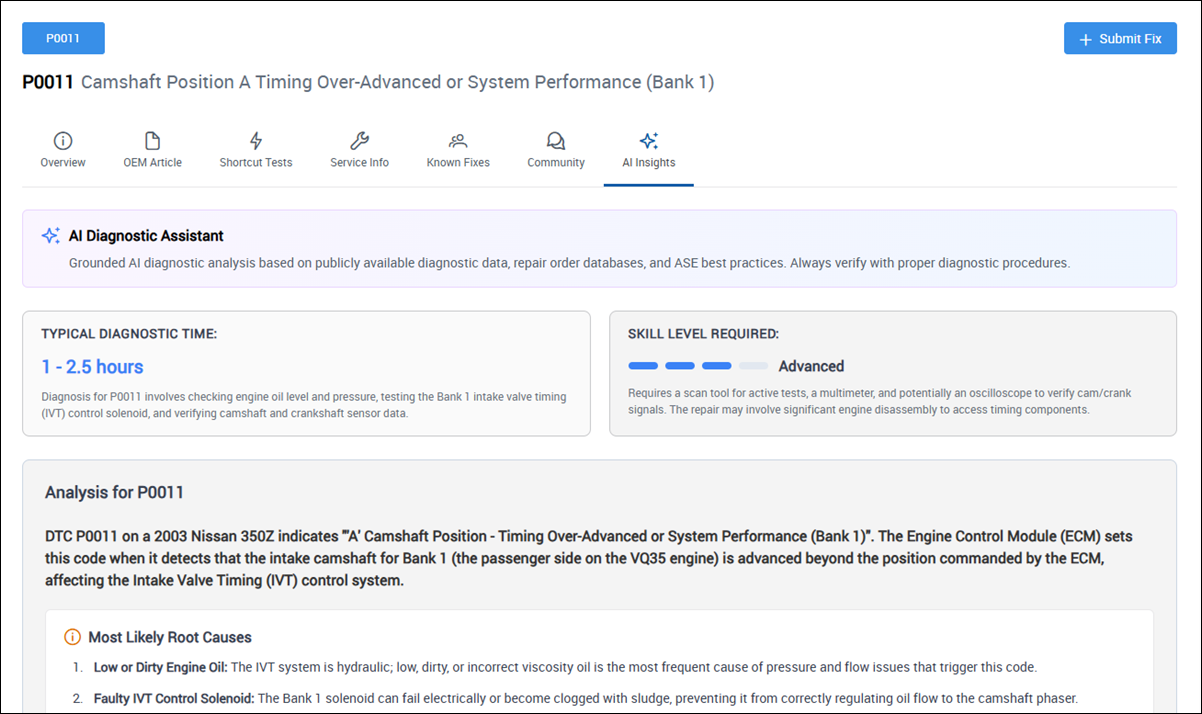Image resolution: width=1202 pixels, height=714 pixels.
Task: Open the Known Fixes tab
Action: coord(458,150)
